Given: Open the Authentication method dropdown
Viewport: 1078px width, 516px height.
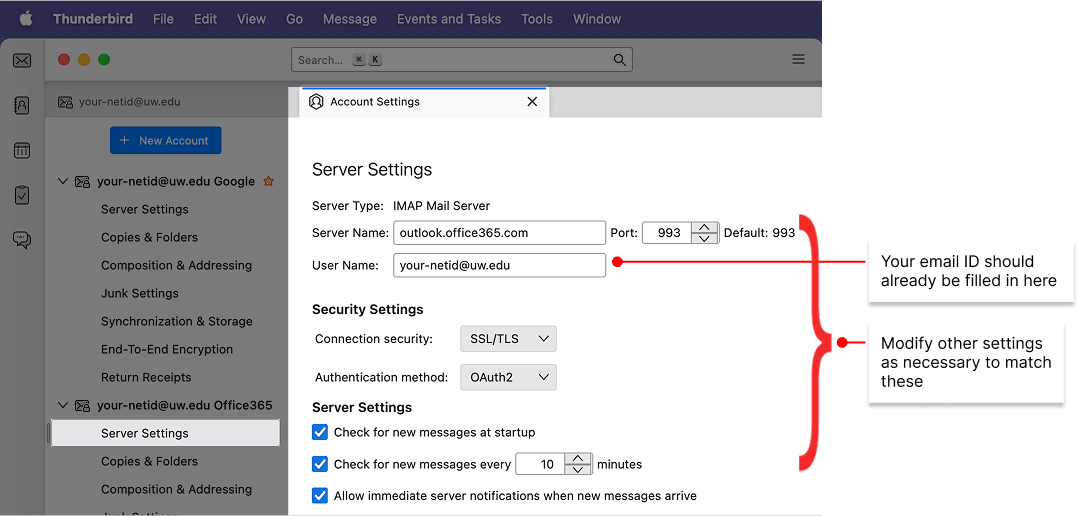Looking at the screenshot, I should 508,377.
